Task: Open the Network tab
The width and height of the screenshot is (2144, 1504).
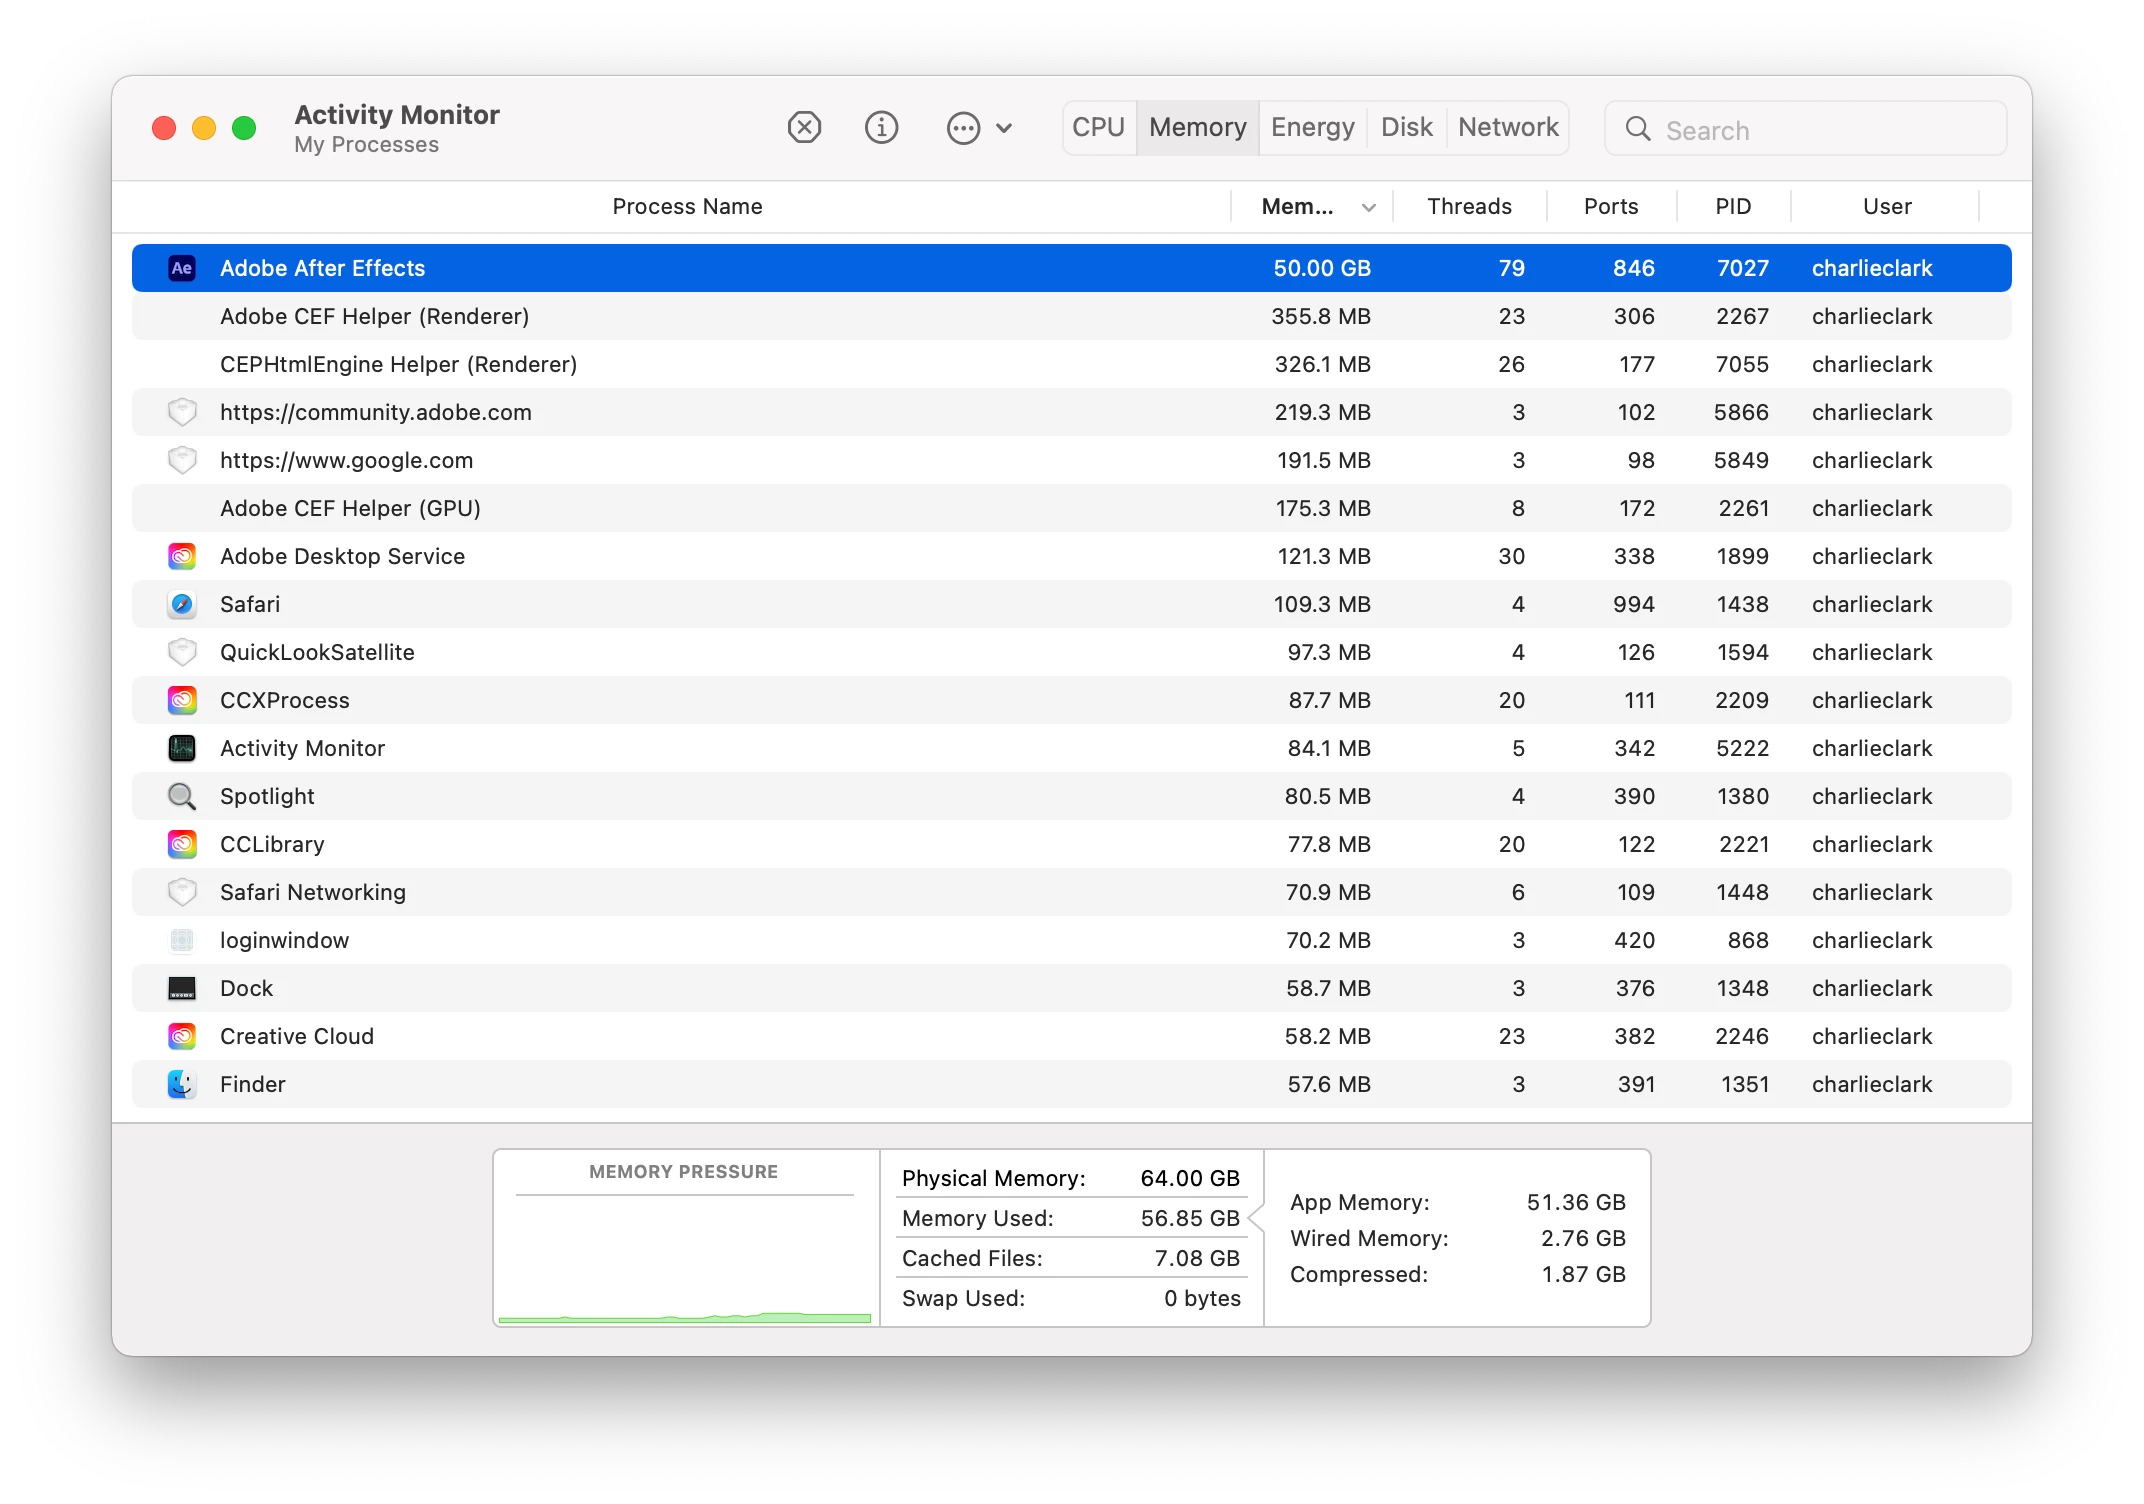Action: coord(1507,128)
